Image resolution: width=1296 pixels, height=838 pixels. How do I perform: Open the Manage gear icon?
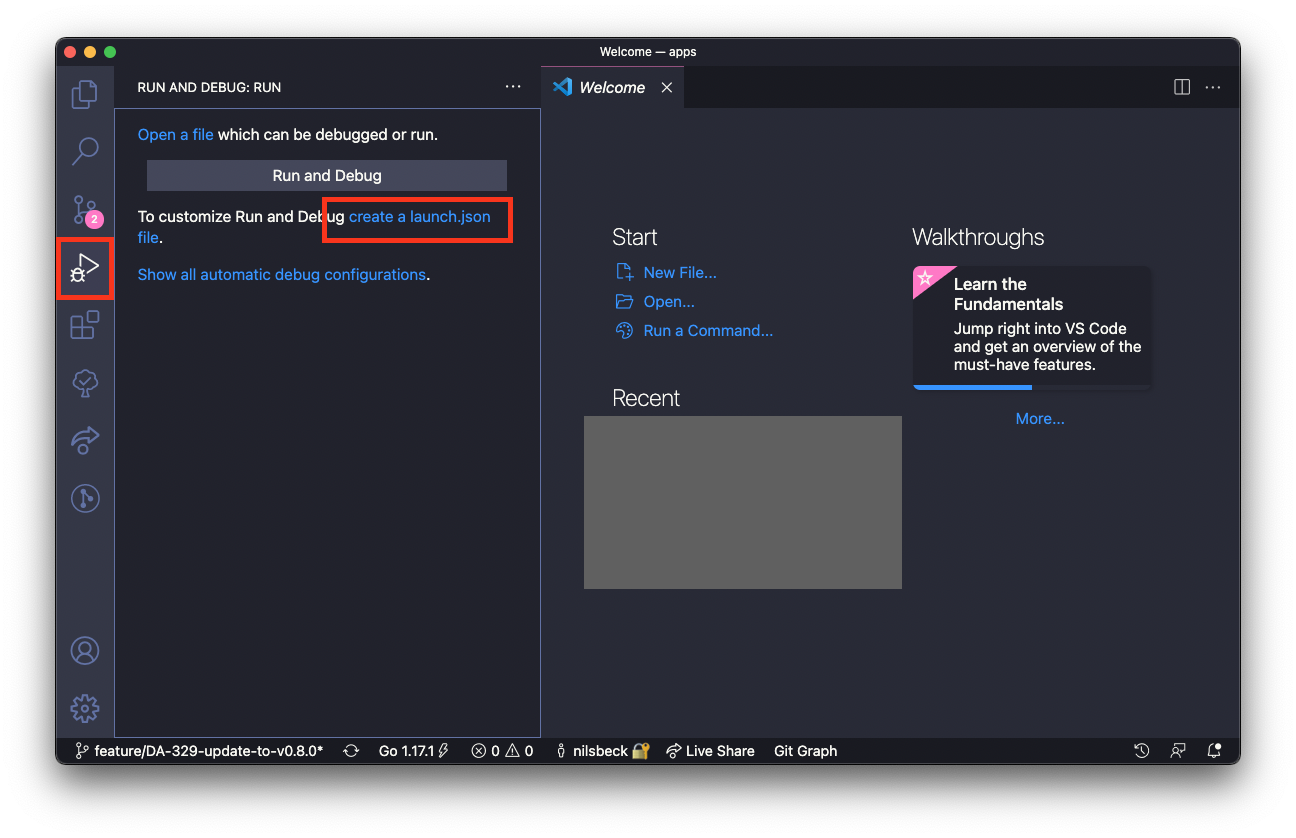[x=85, y=709]
